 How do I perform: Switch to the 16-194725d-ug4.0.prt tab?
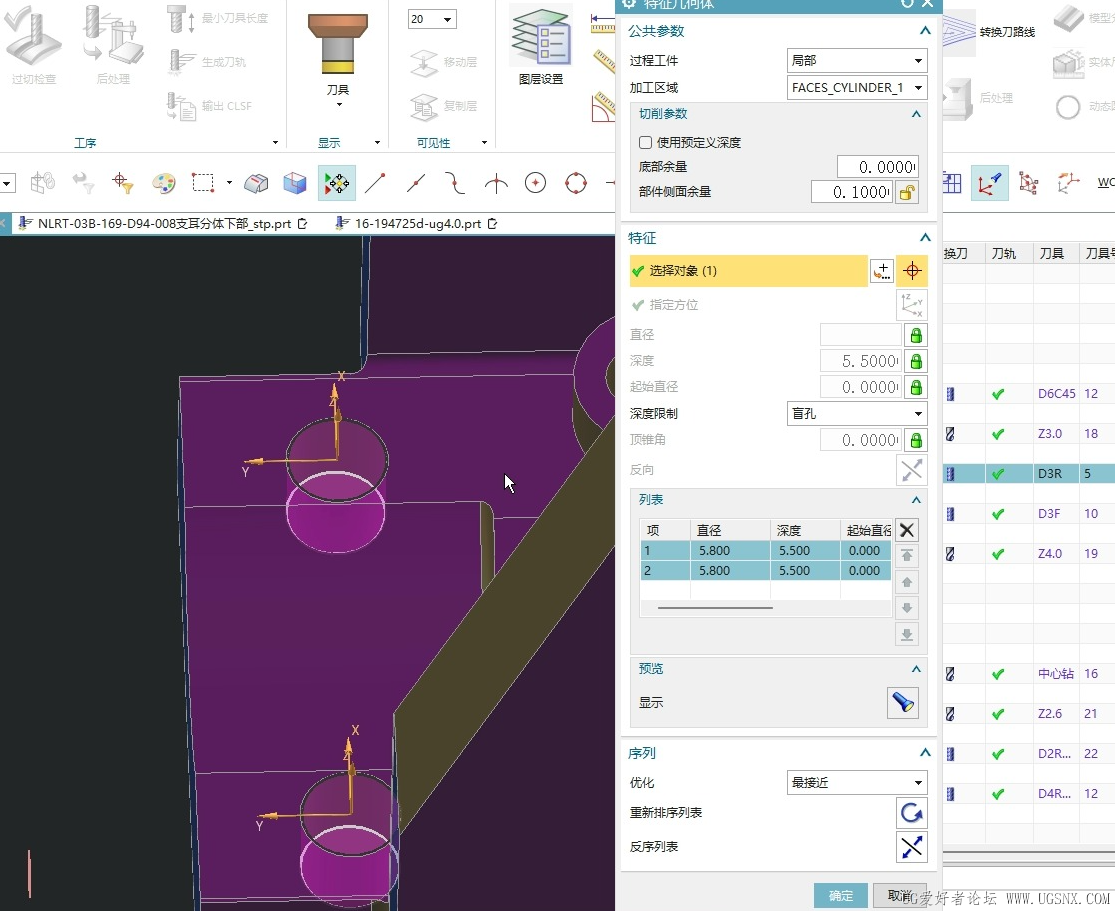[x=416, y=223]
